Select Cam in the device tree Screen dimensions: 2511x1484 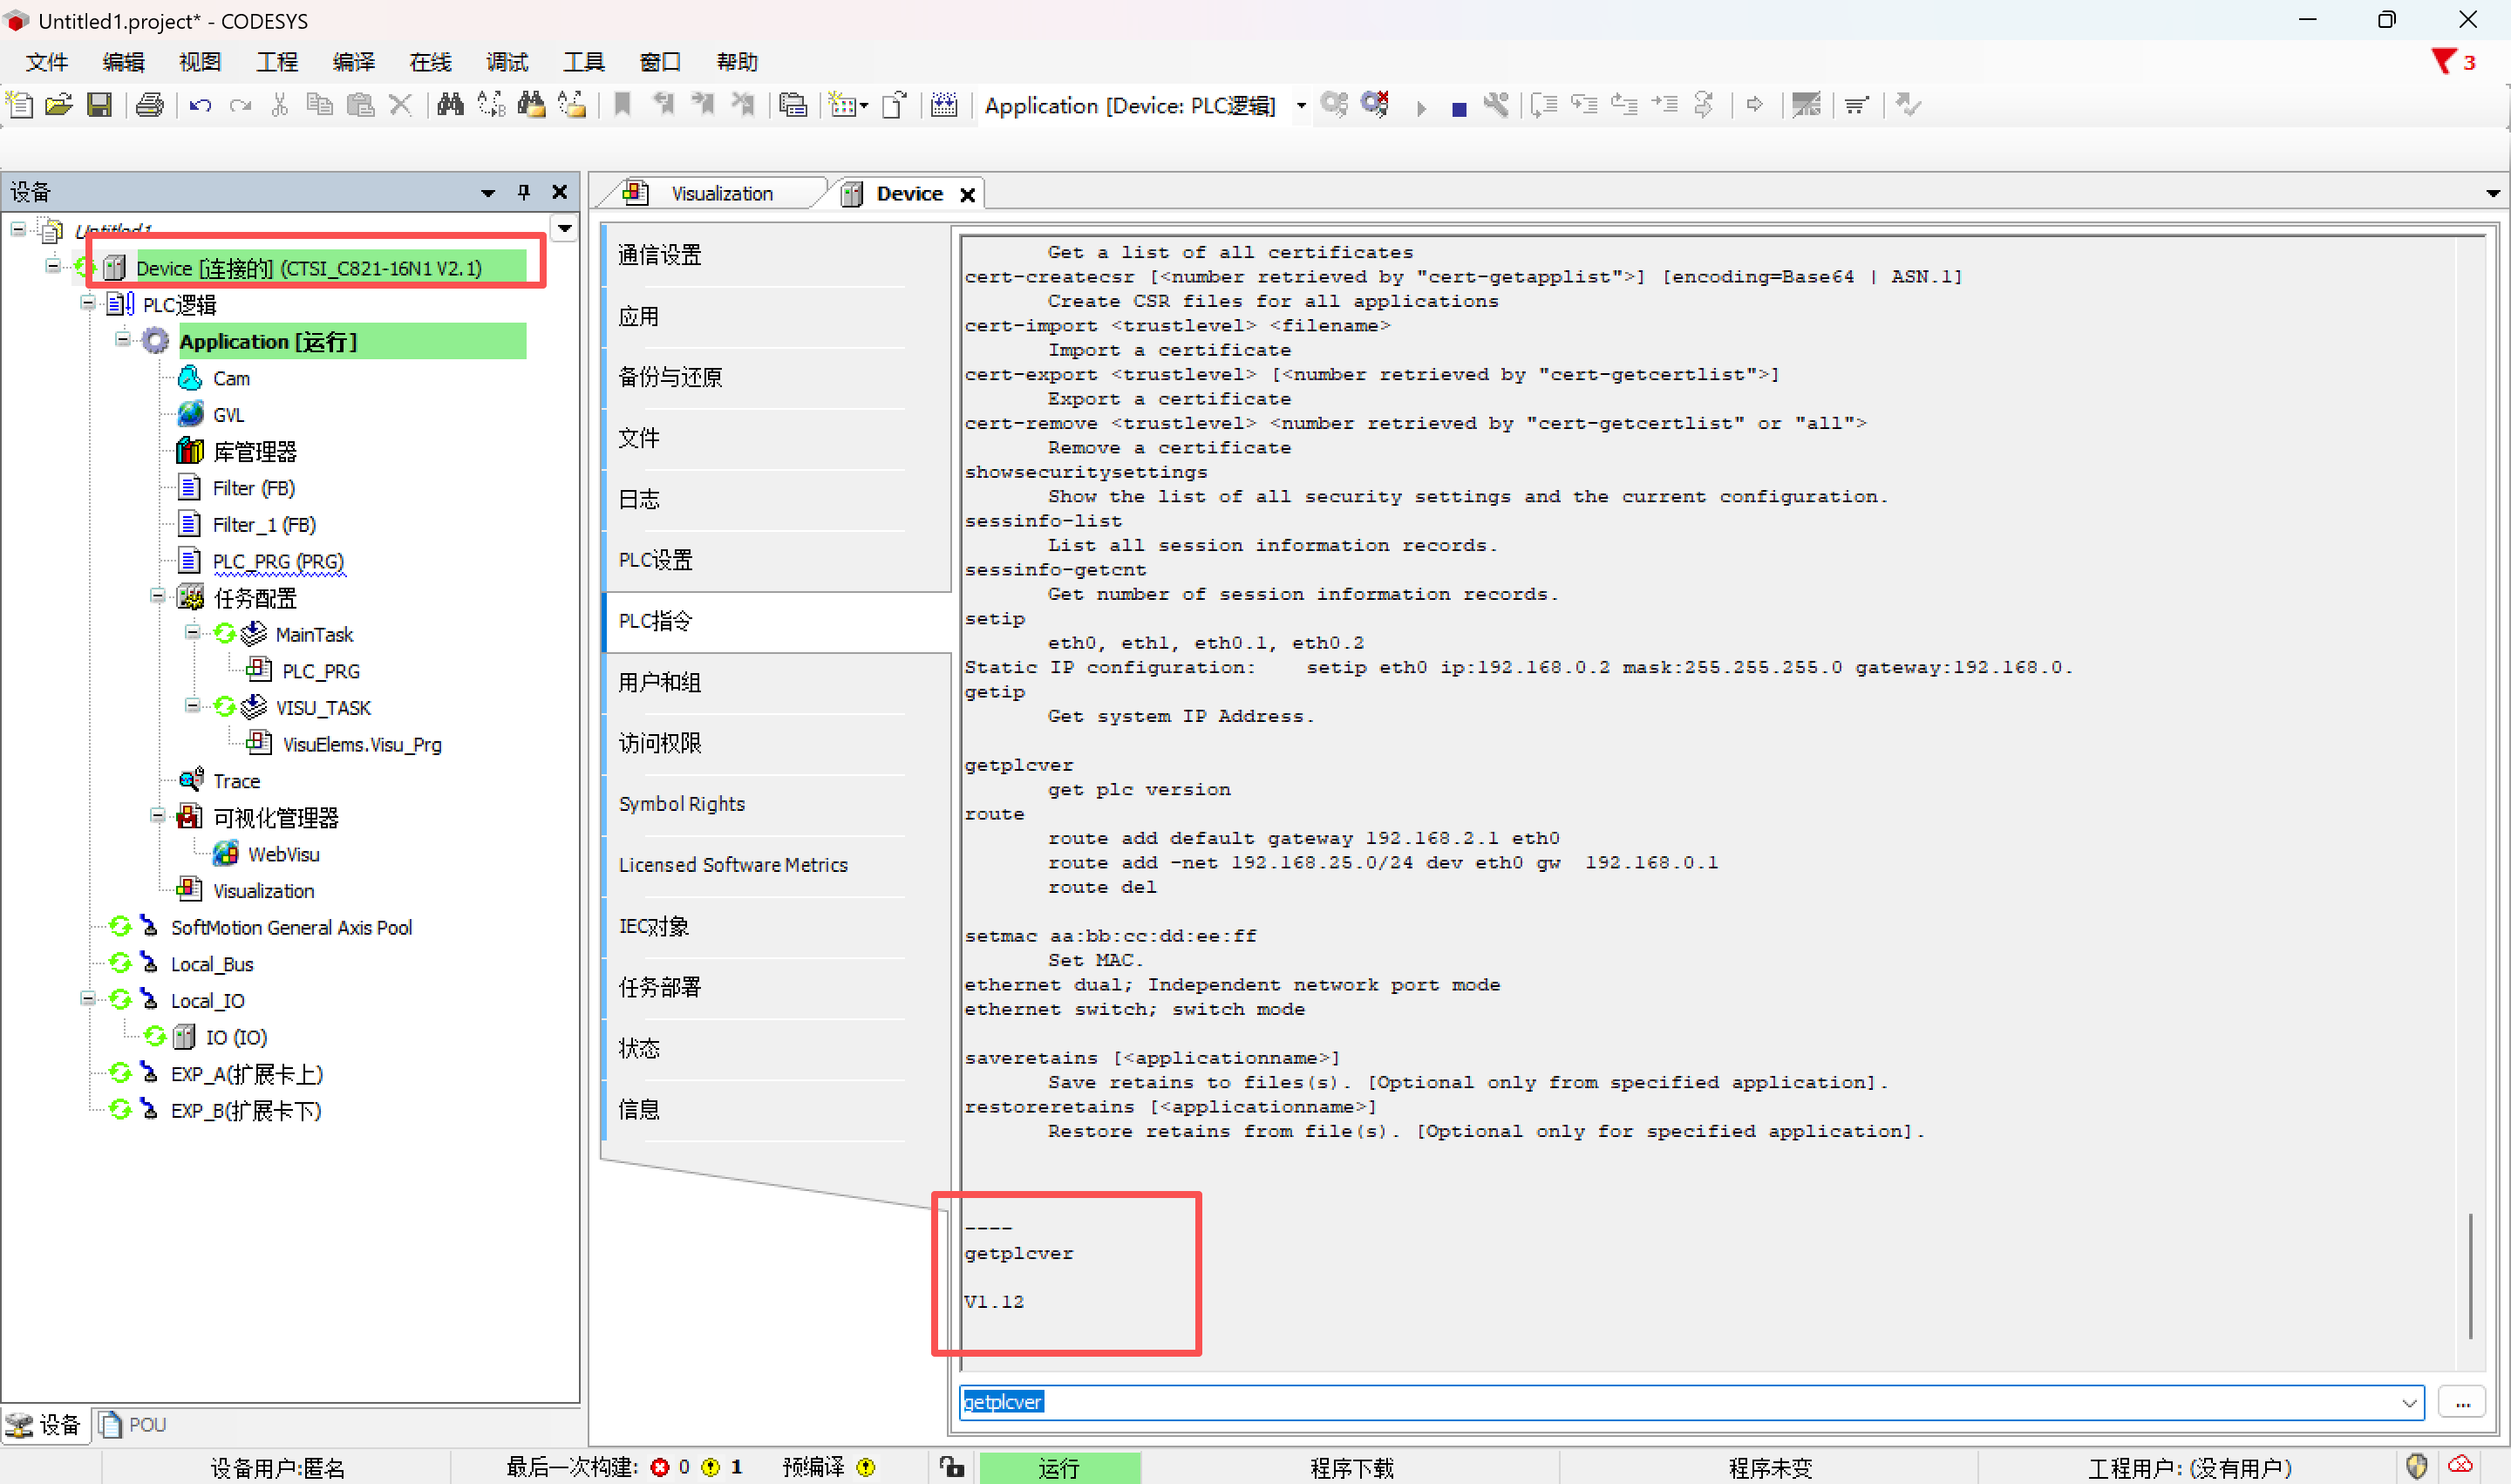(x=231, y=379)
